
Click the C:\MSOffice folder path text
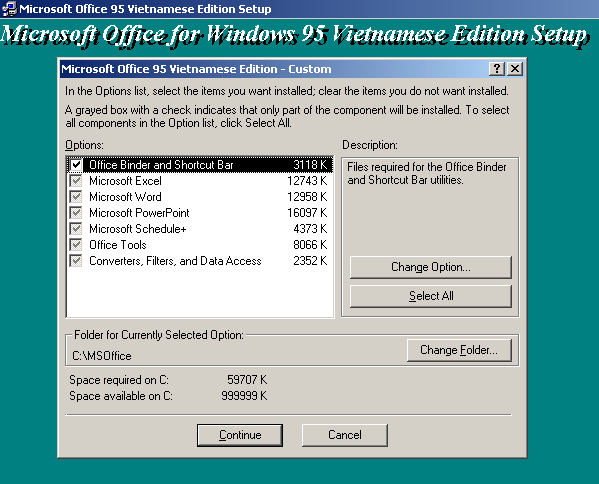pos(102,356)
